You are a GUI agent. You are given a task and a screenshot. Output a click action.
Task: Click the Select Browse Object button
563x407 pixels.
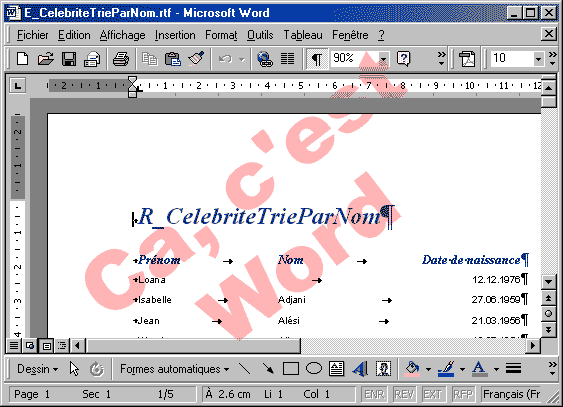(549, 314)
